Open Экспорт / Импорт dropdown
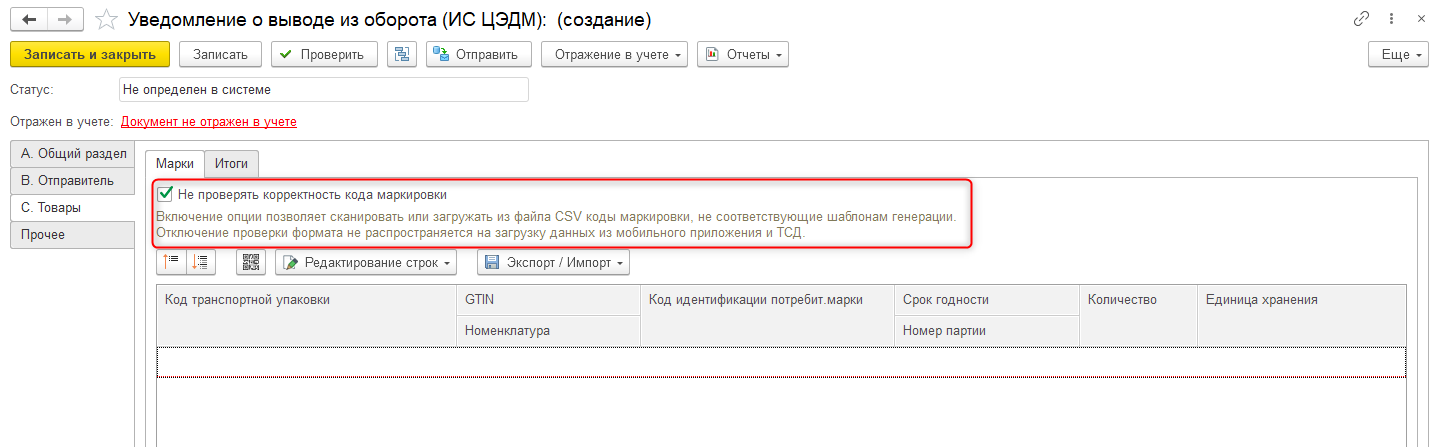1444x447 pixels. 553,262
